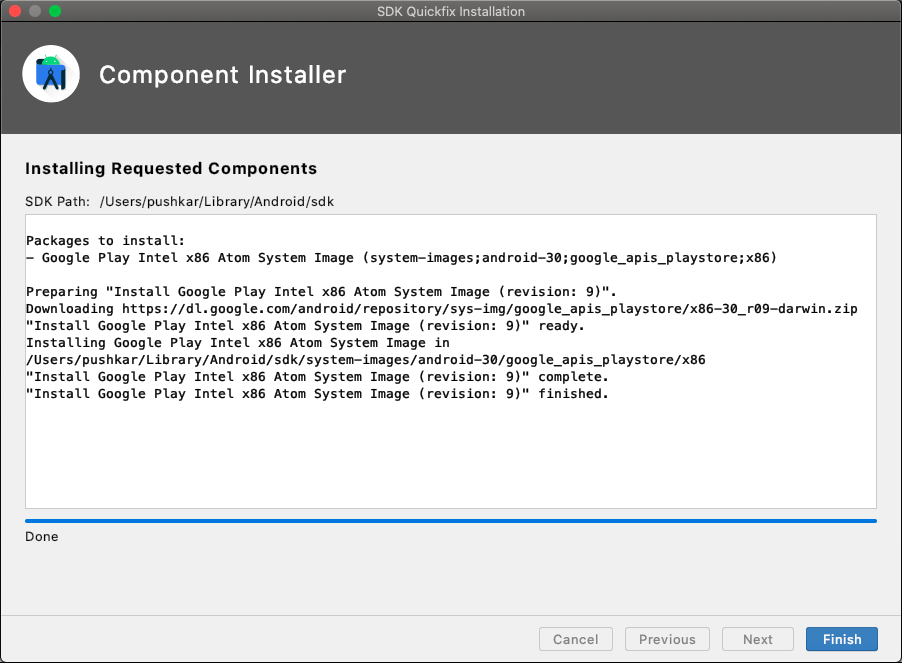Image resolution: width=902 pixels, height=663 pixels.
Task: Click the download URL line in the log
Action: click(x=442, y=309)
